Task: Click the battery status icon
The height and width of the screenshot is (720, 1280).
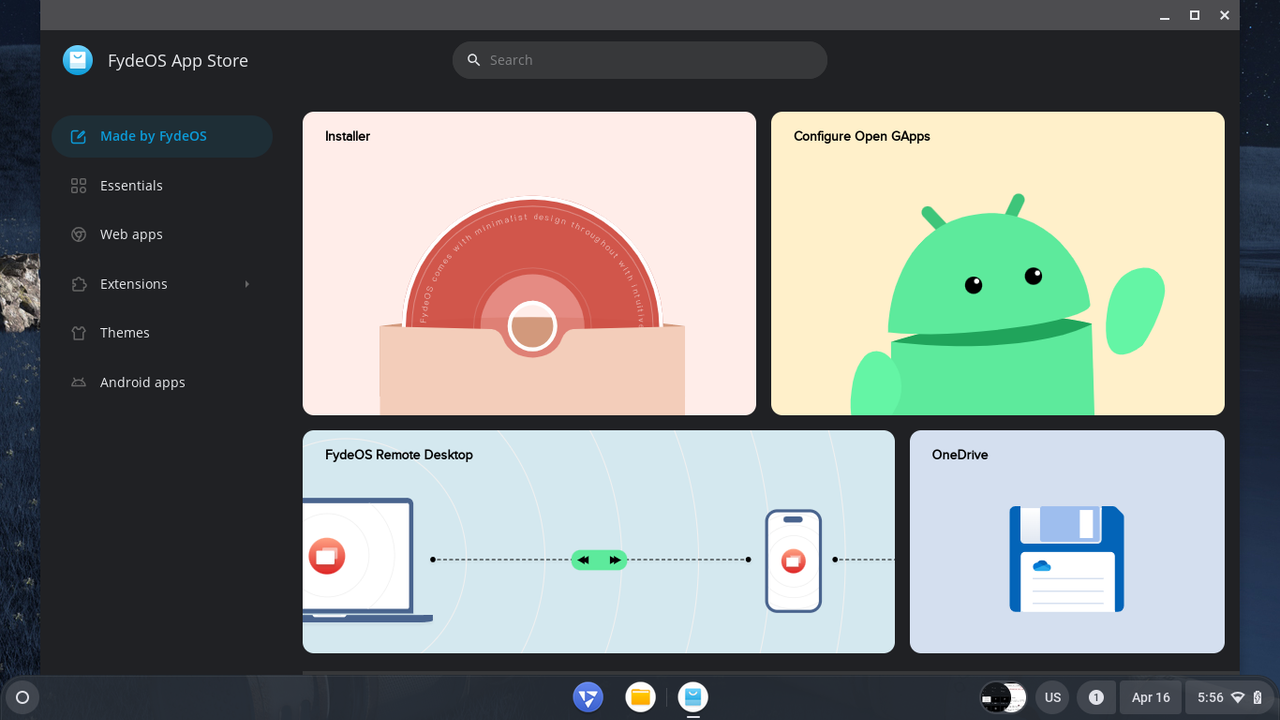Action: (1258, 698)
